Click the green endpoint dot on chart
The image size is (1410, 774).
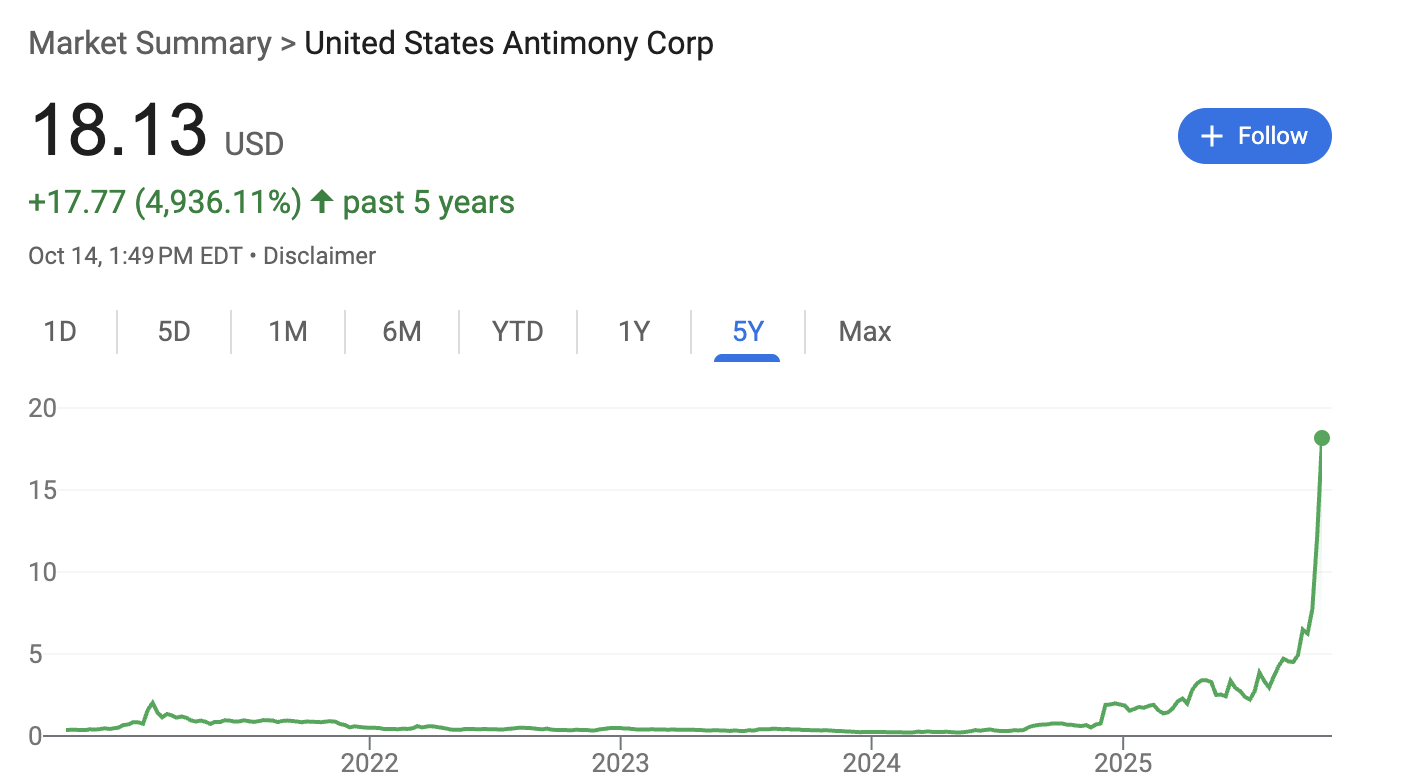pyautogui.click(x=1321, y=438)
